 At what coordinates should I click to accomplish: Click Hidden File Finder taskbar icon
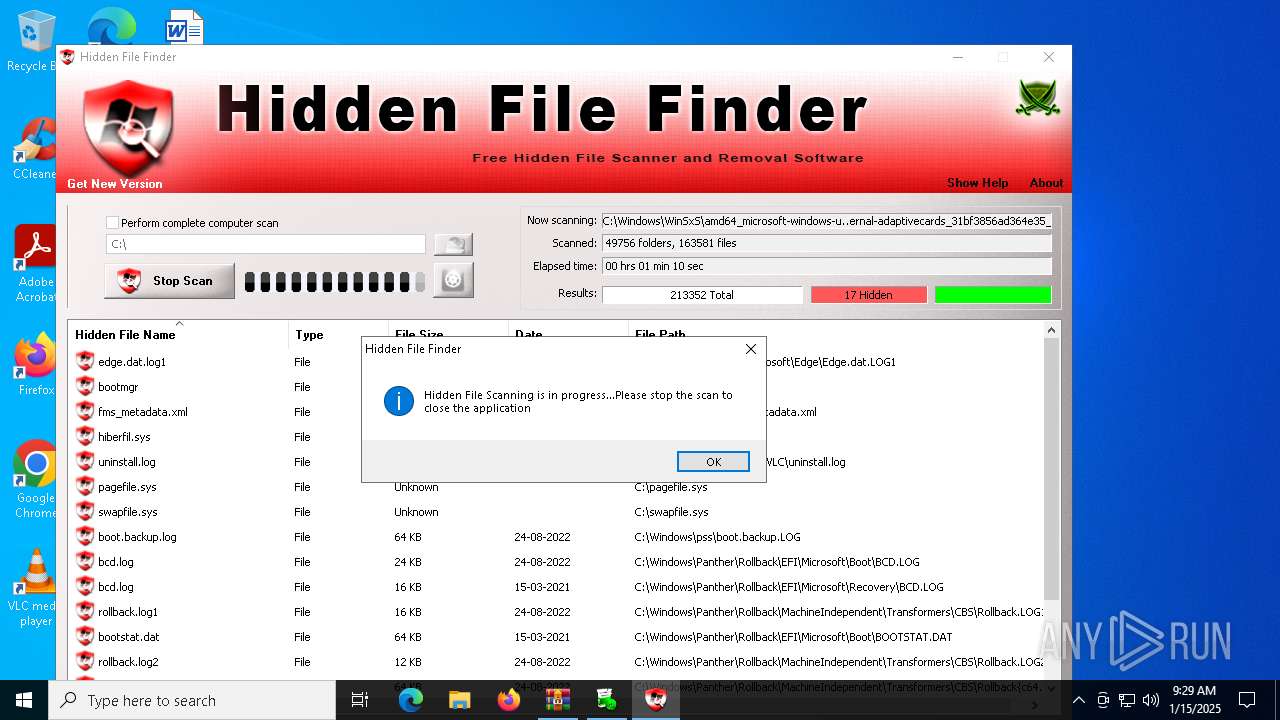coord(656,700)
